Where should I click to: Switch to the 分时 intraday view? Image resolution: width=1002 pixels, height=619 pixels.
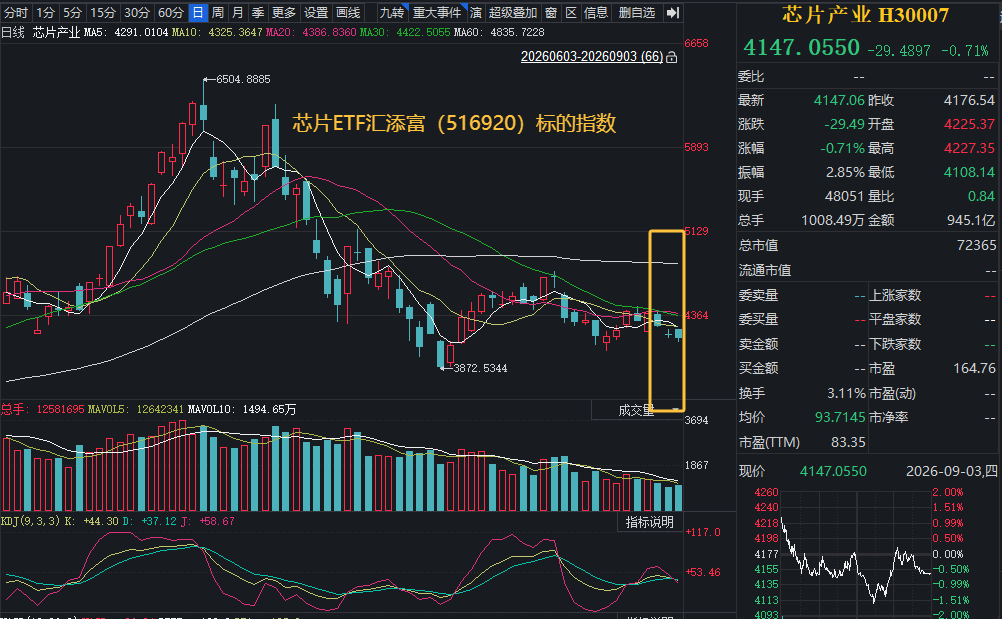pyautogui.click(x=15, y=12)
